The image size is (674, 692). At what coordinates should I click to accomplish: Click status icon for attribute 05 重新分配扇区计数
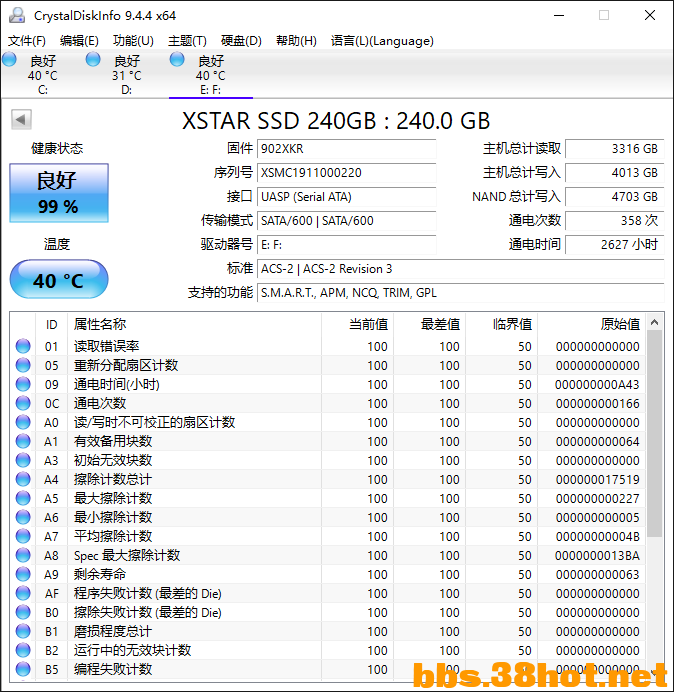click(23, 365)
